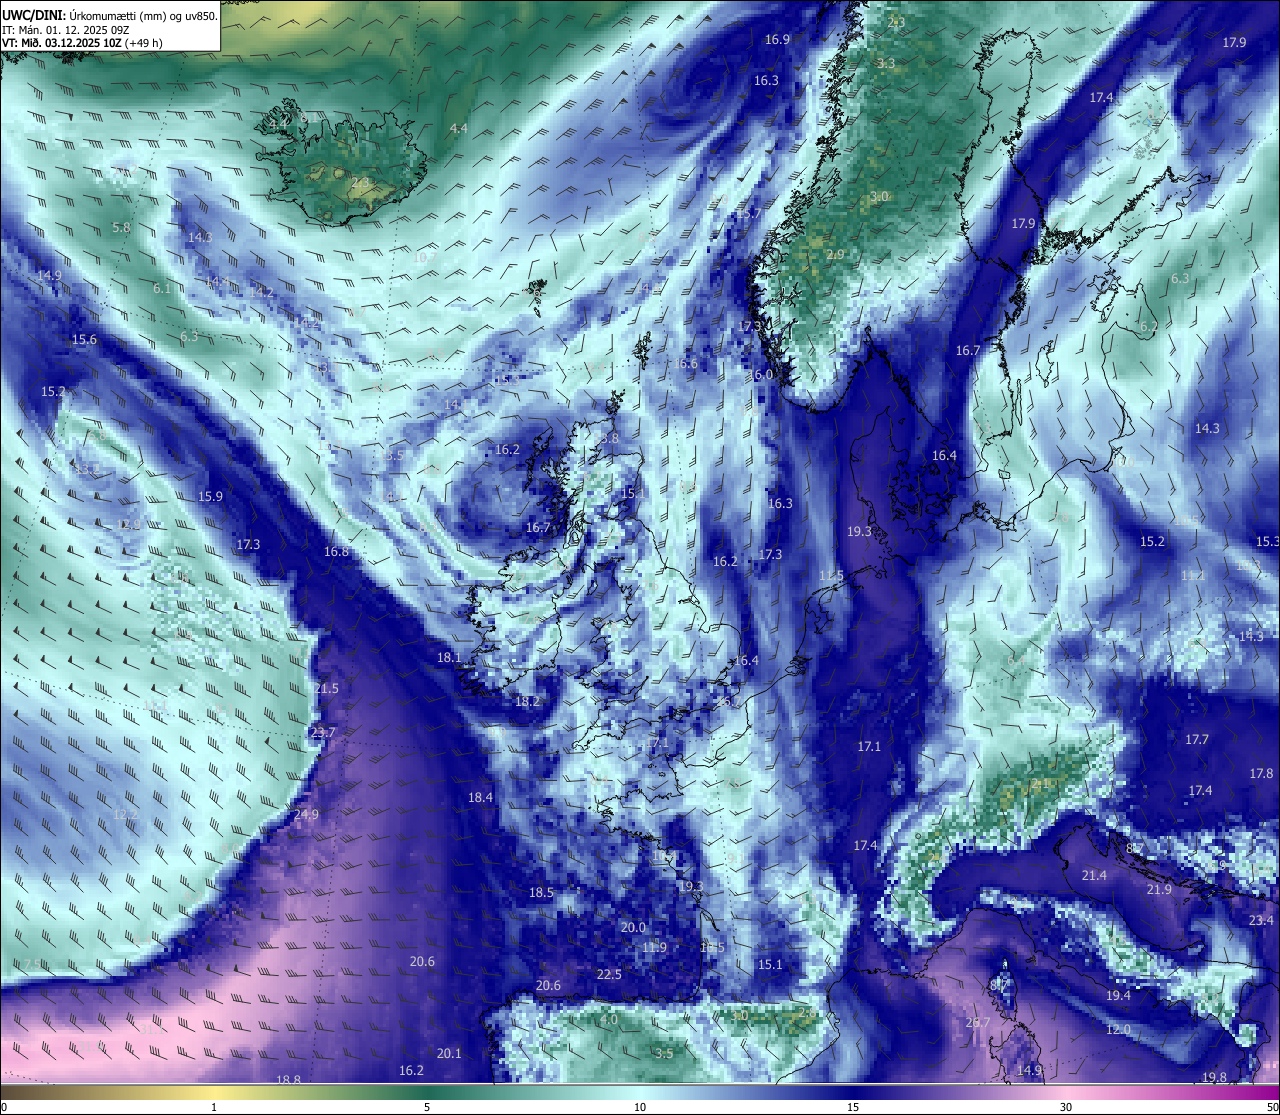Click the map value '17.8'
Viewport: 1280px width, 1115px height.
[x=1261, y=773]
